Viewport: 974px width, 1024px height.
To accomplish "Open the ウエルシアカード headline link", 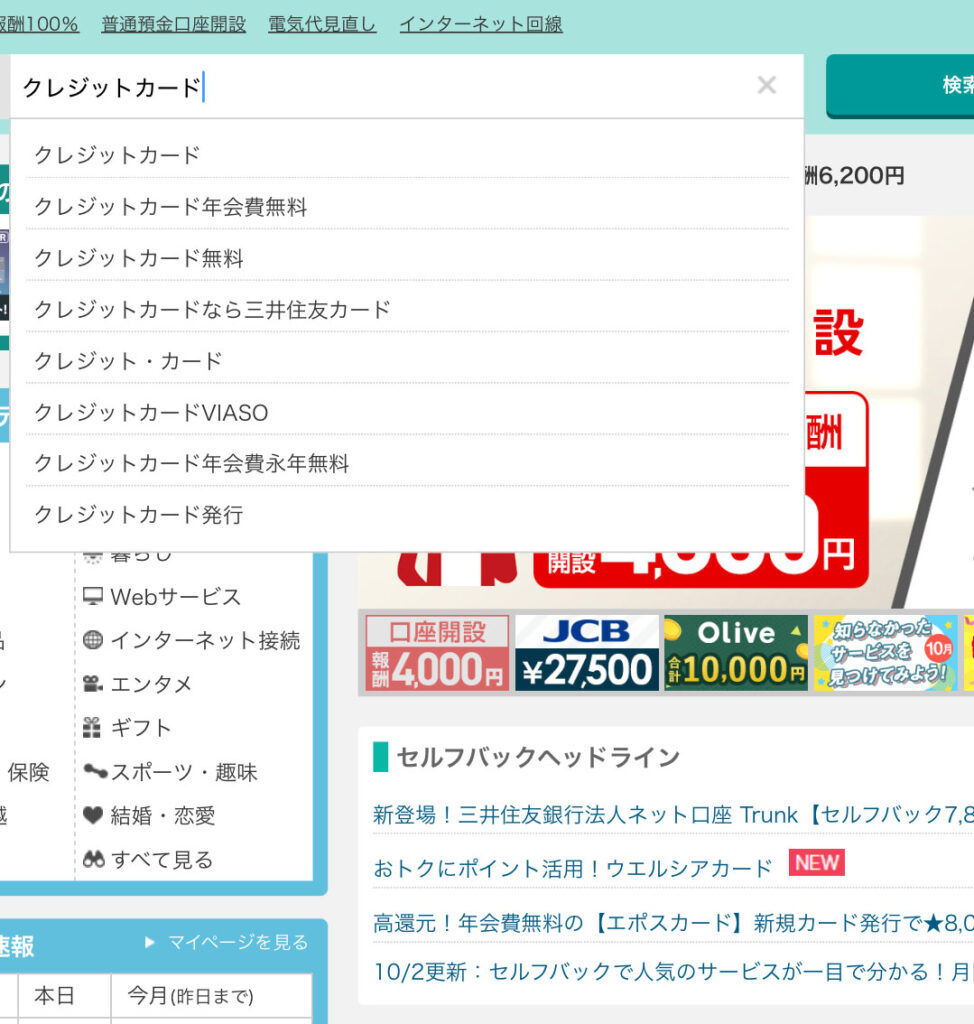I will point(572,868).
